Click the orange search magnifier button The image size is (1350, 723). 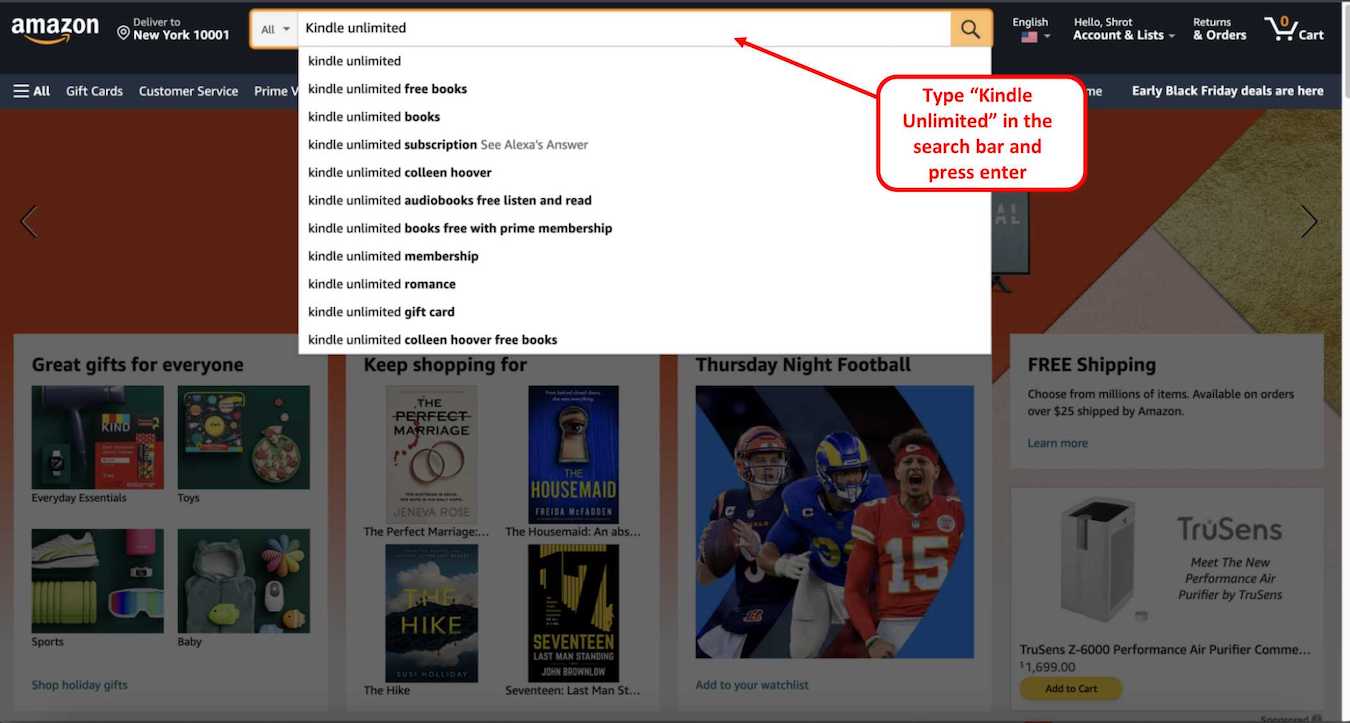pos(970,29)
